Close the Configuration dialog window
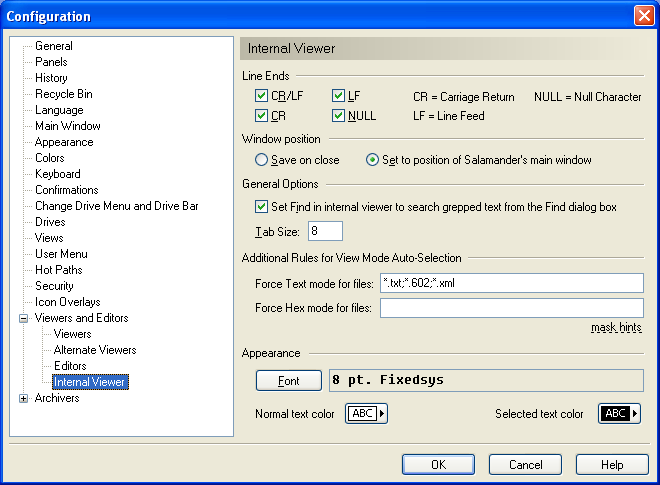Viewport: 660px width, 485px height. (643, 16)
